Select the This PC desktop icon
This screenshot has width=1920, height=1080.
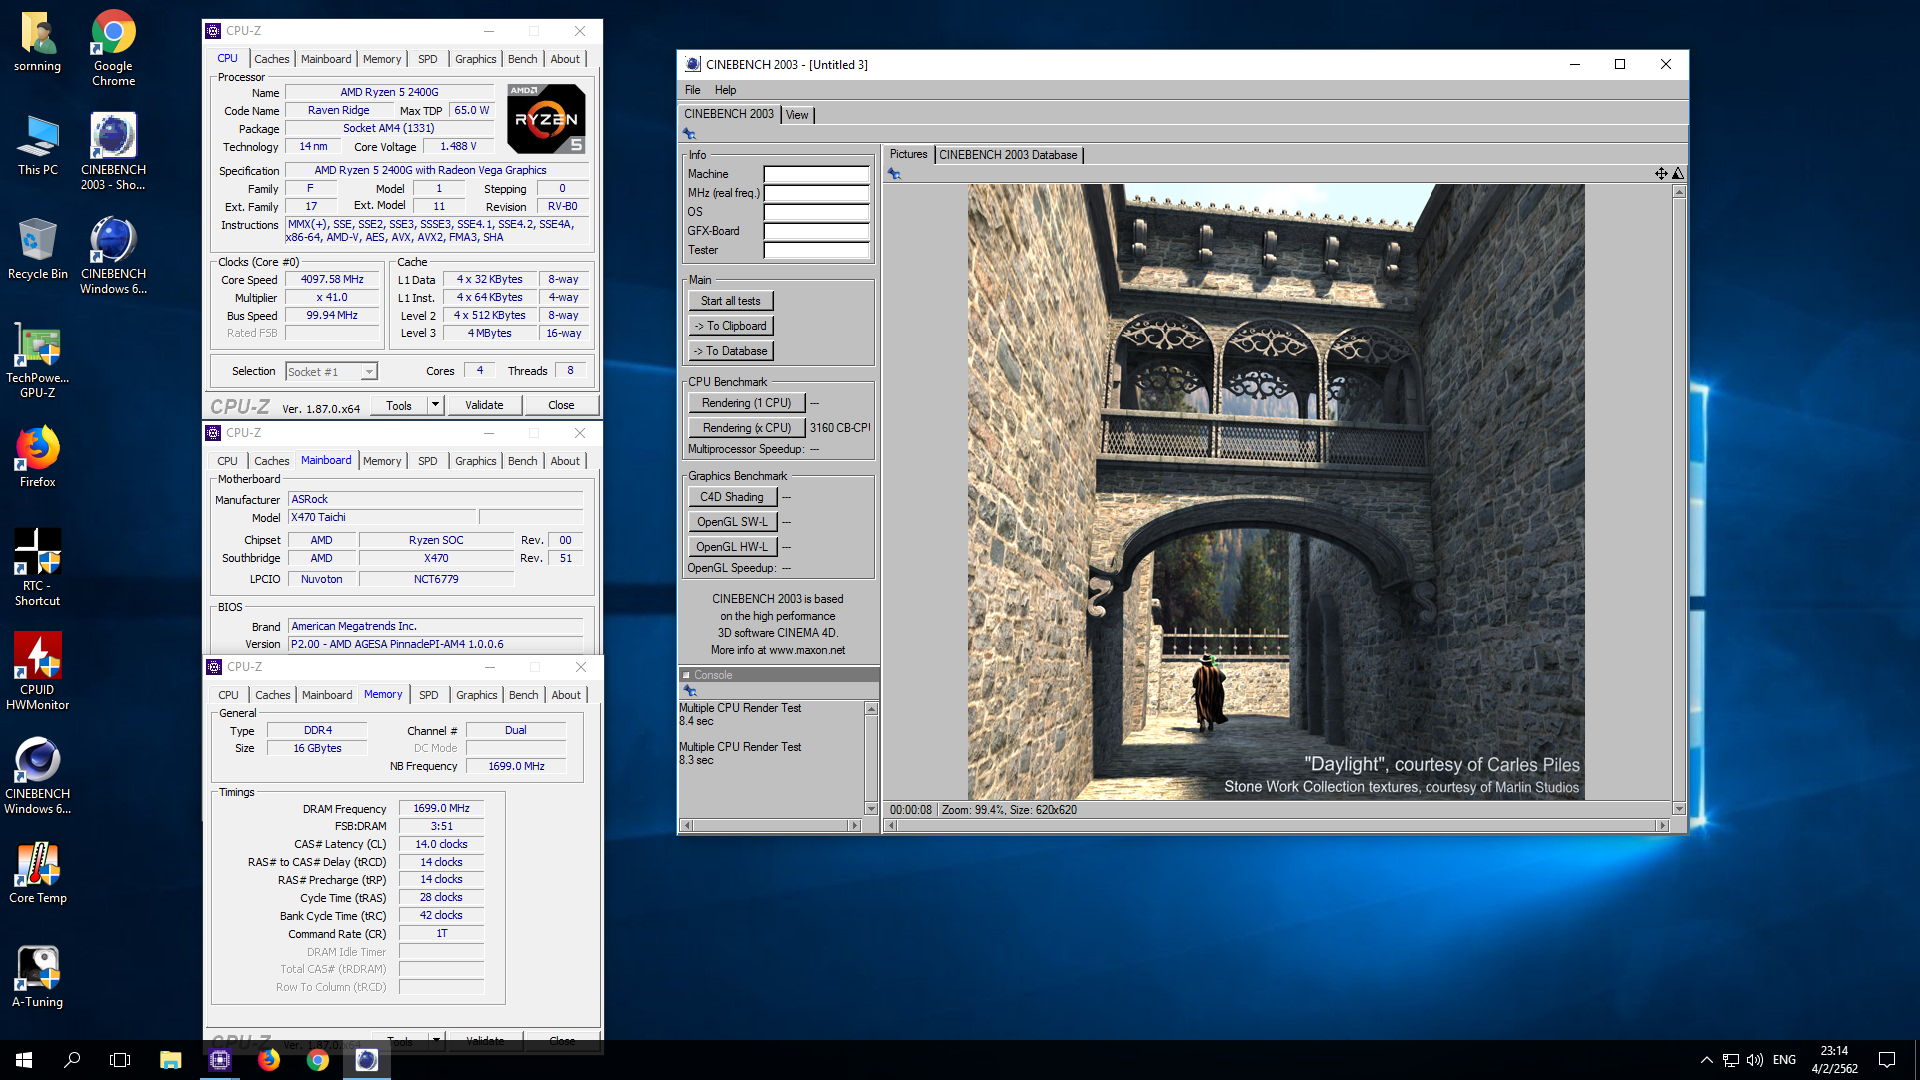click(37, 145)
